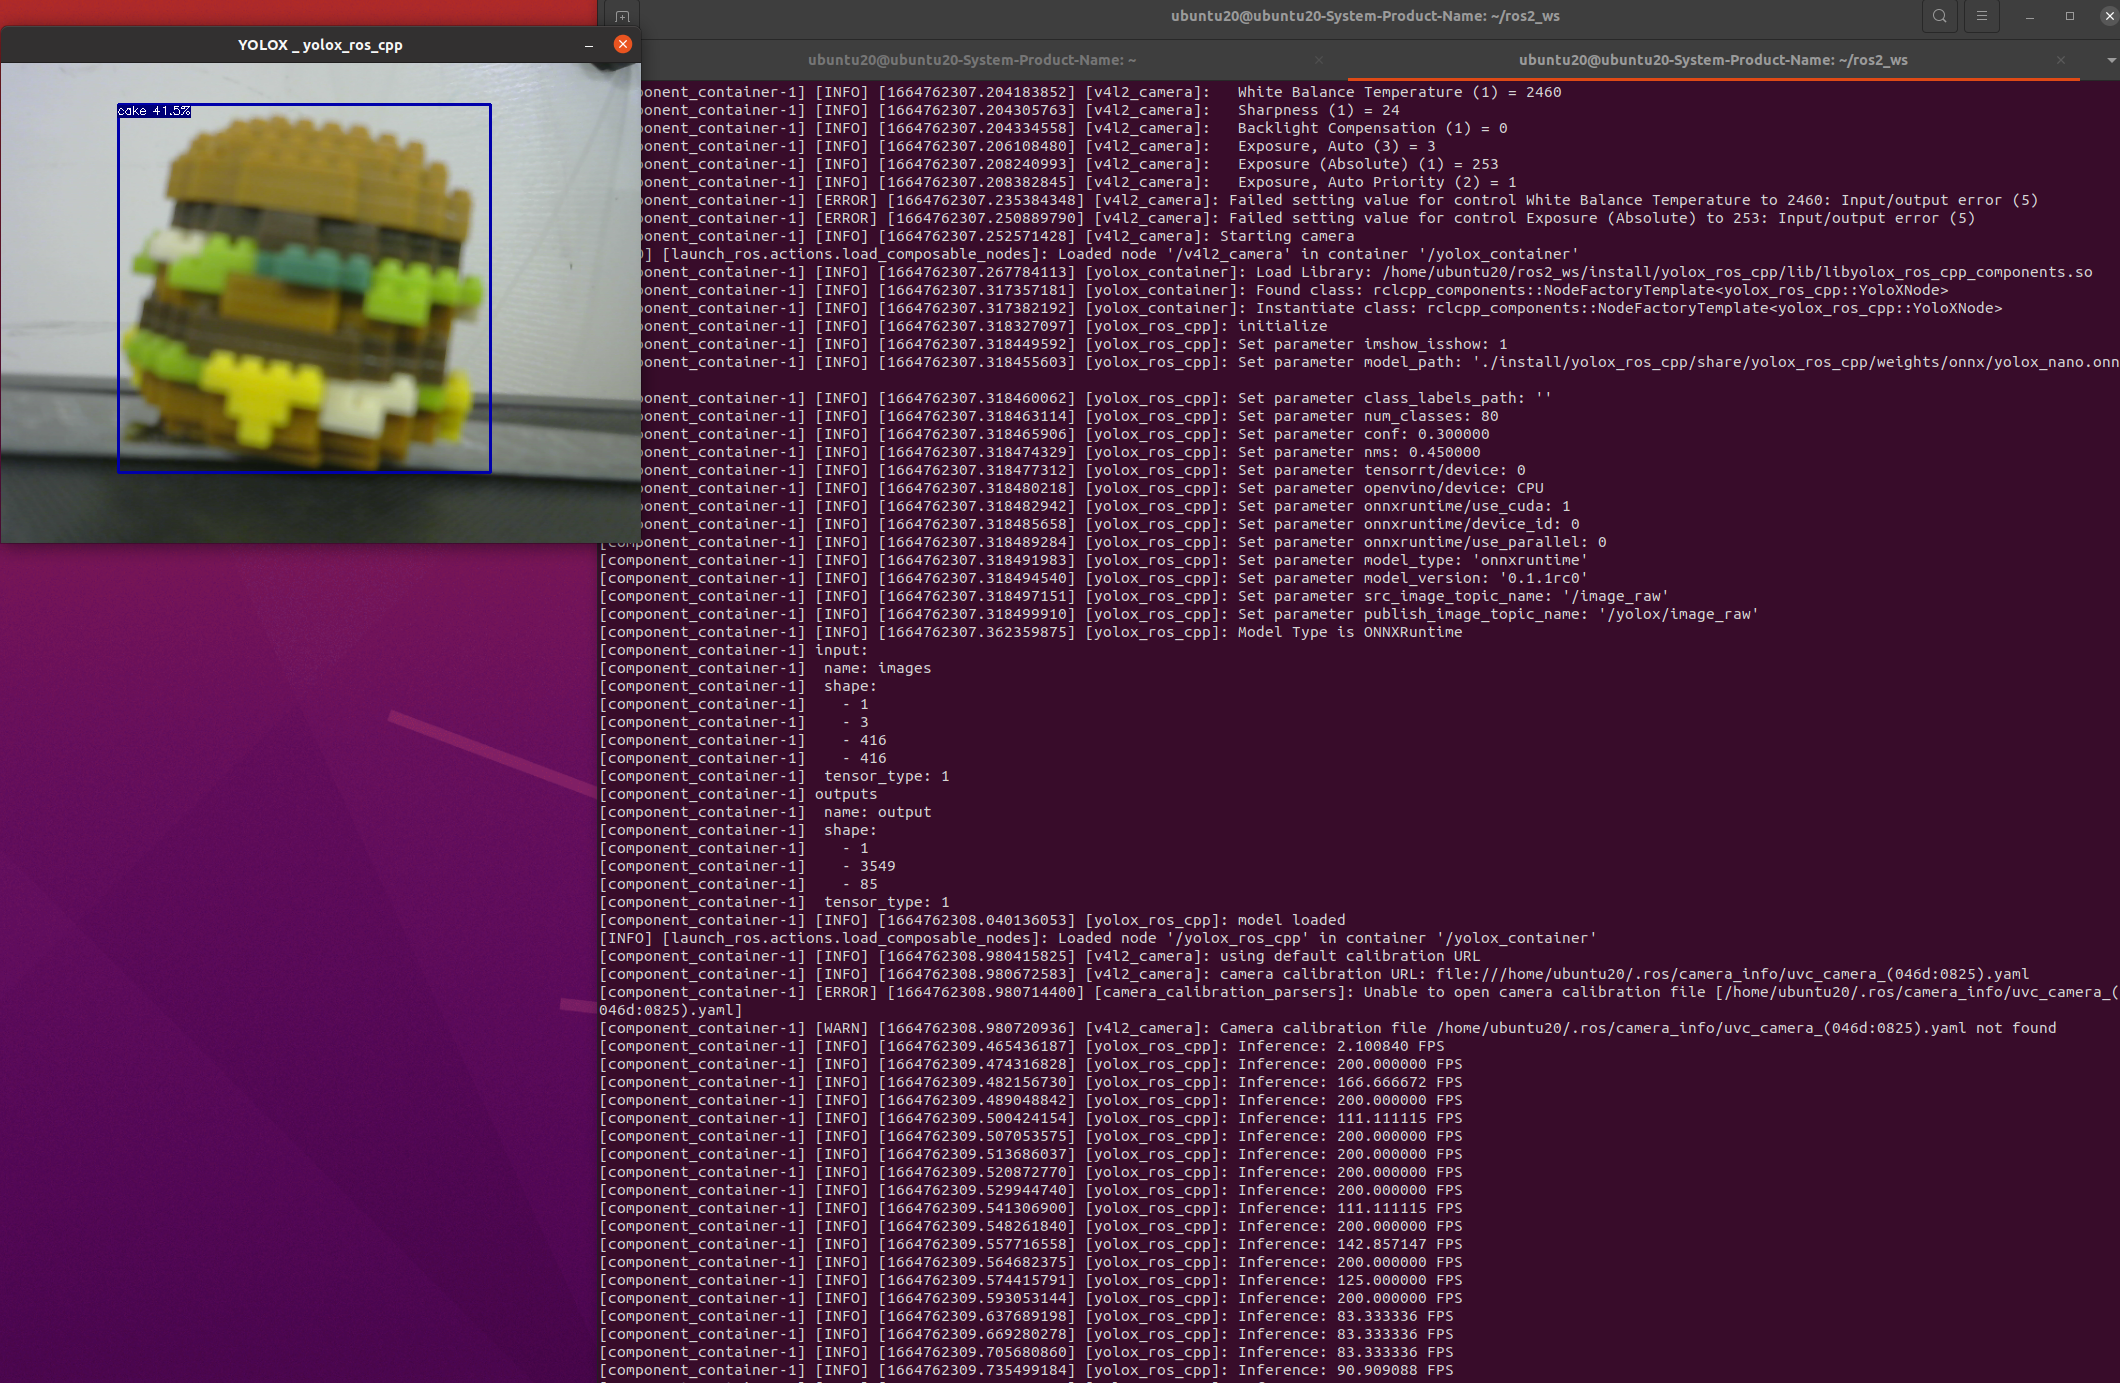Restore the terminal window with the square icon
Image resolution: width=2120 pixels, height=1383 pixels.
2069,16
